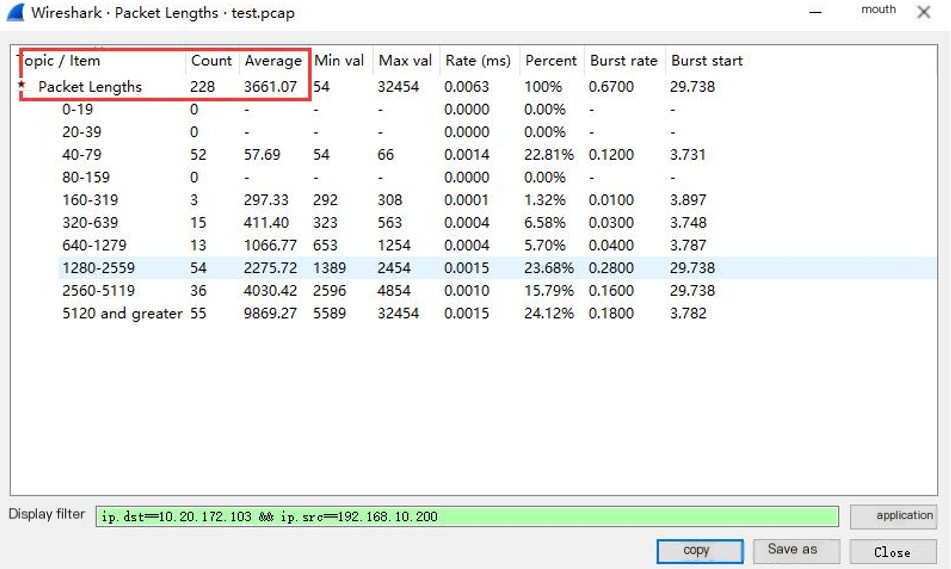Click percent 23.68% cell

(x=549, y=268)
